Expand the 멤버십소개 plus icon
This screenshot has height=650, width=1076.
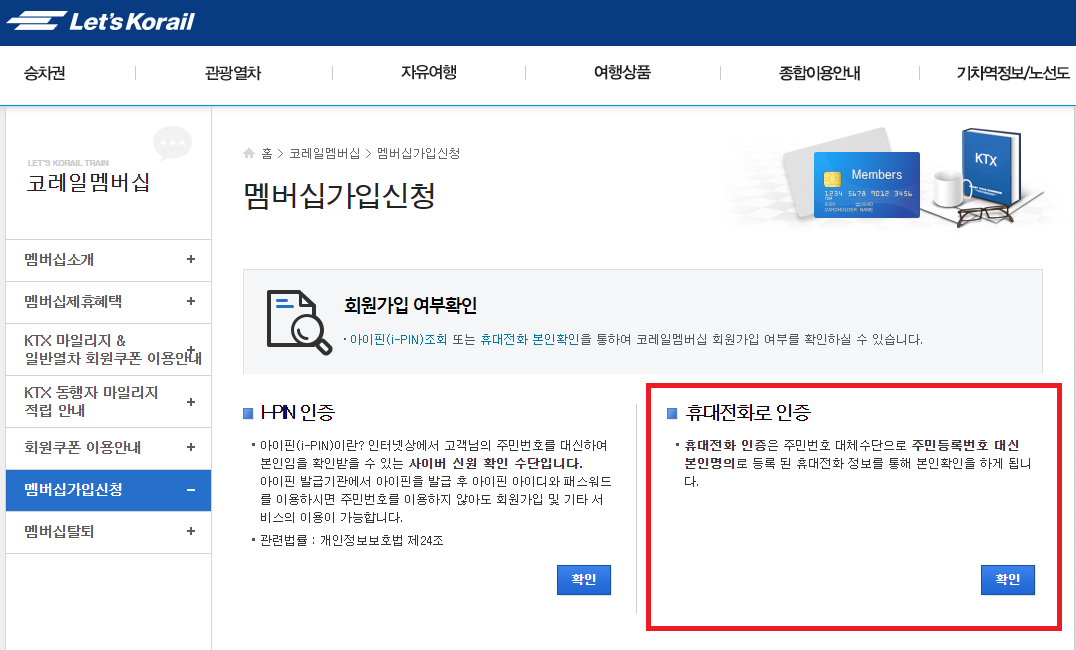pos(191,259)
